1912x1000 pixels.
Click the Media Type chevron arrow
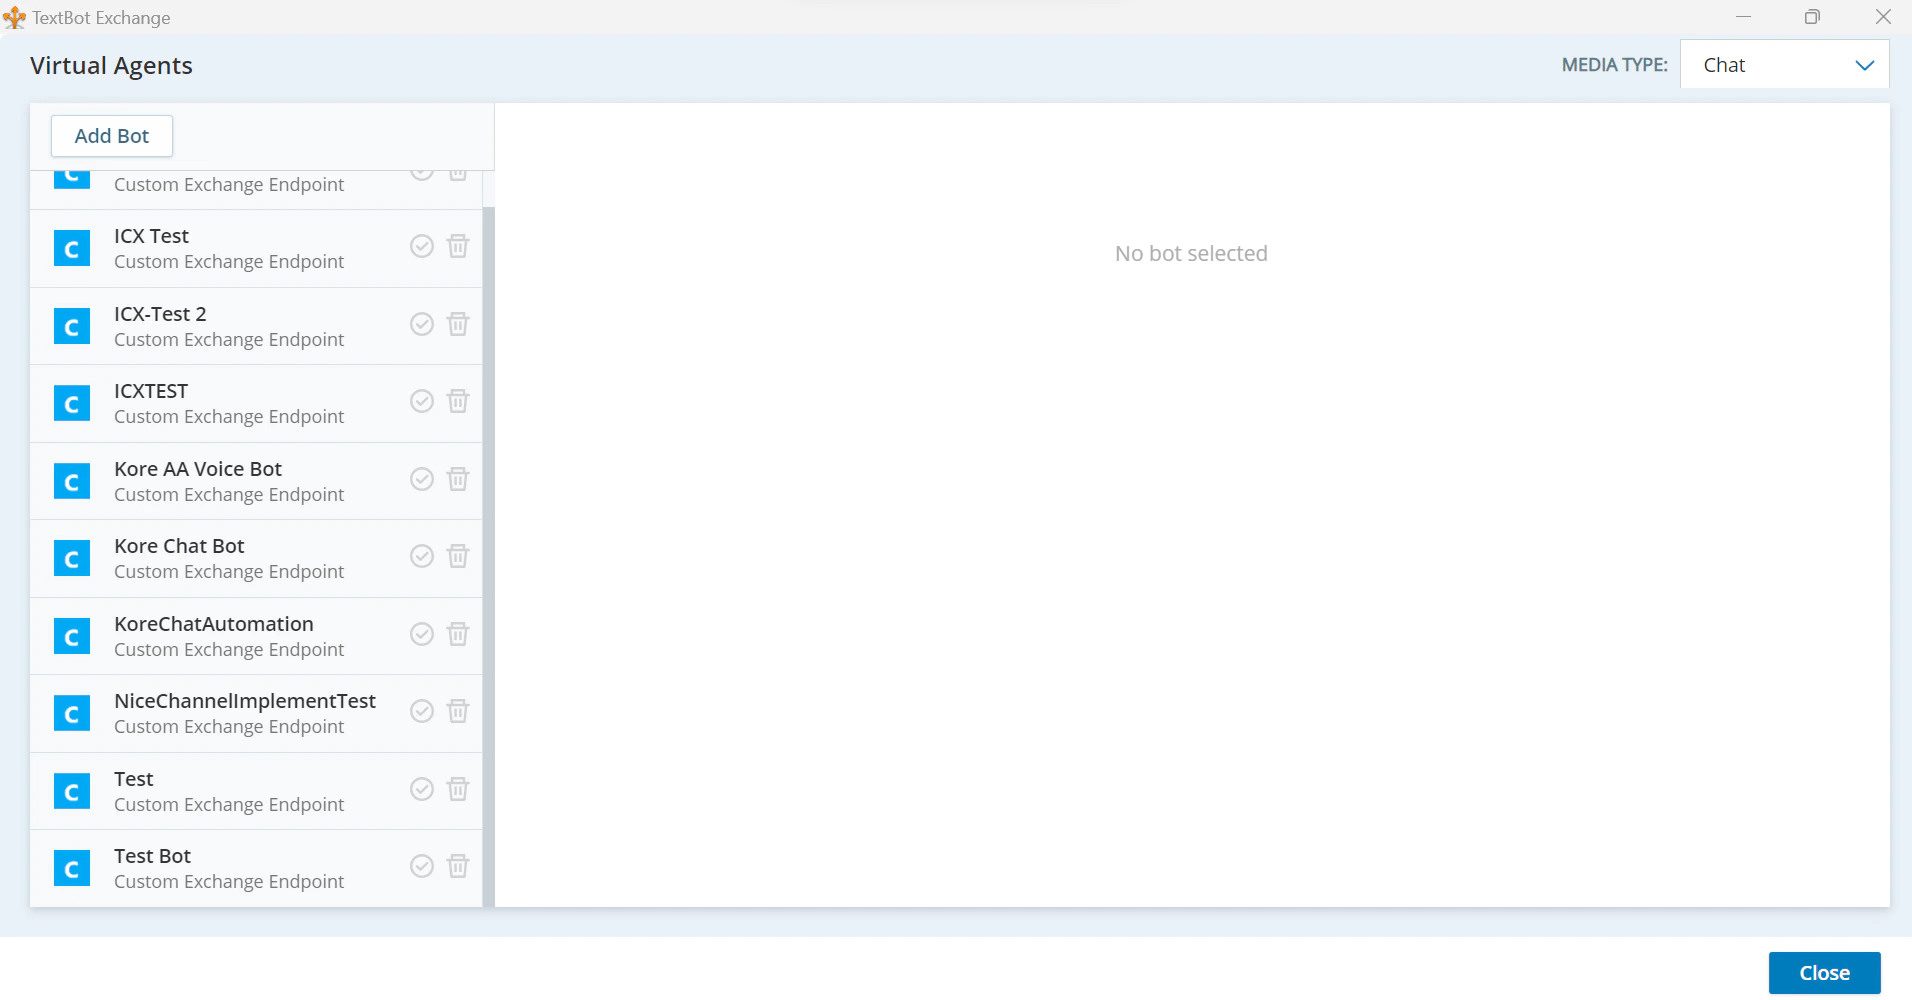tap(1866, 65)
